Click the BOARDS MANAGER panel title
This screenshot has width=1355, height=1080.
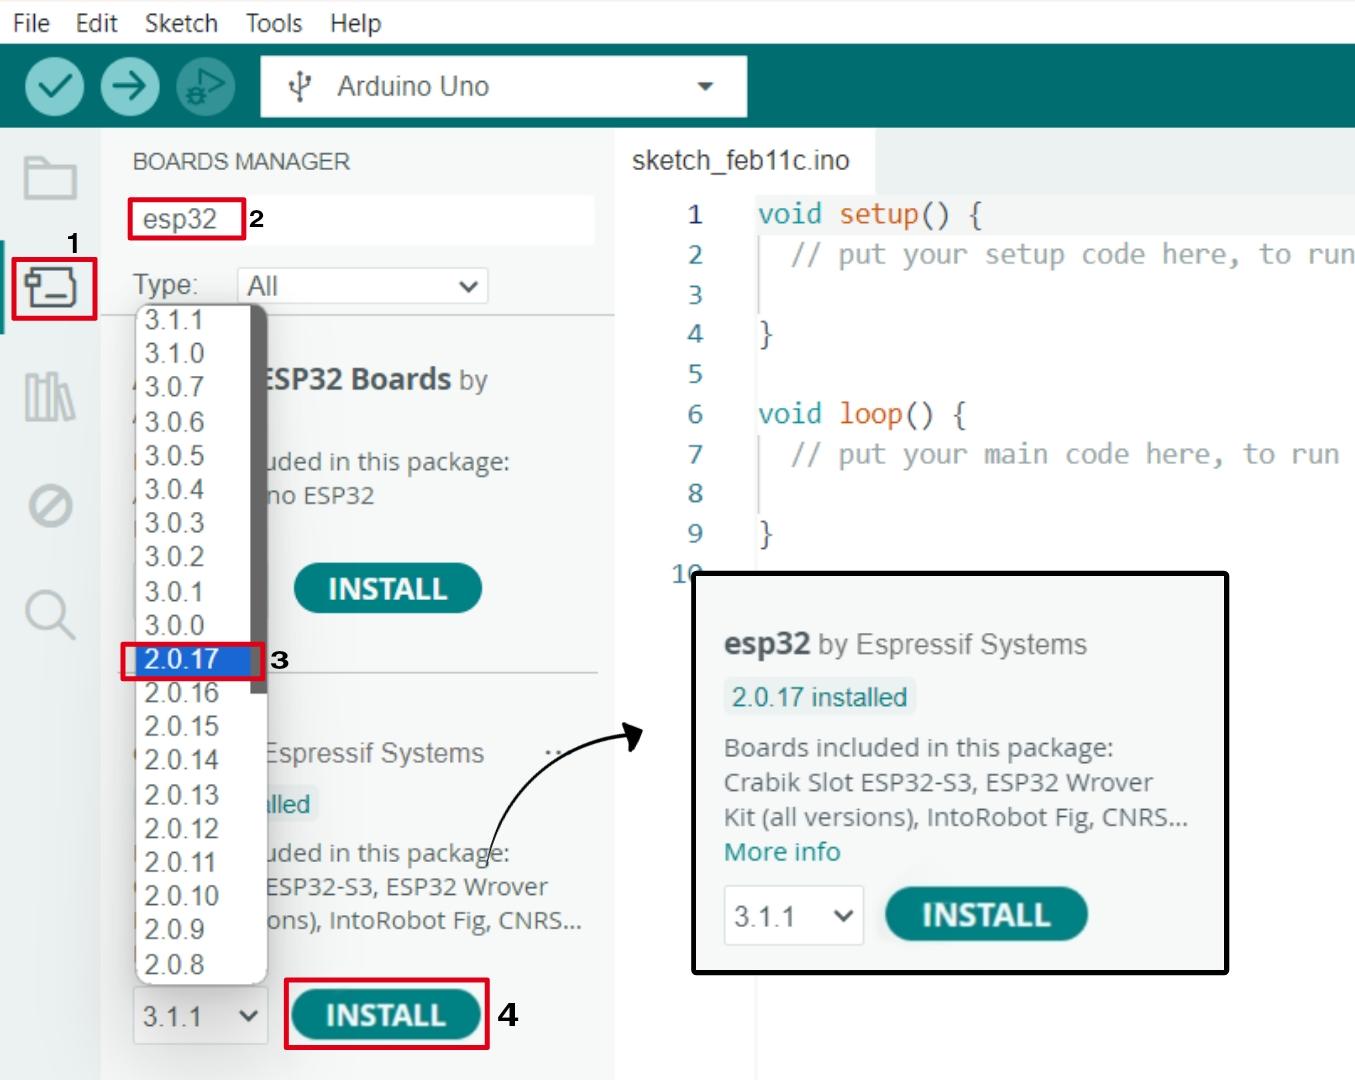(x=241, y=161)
